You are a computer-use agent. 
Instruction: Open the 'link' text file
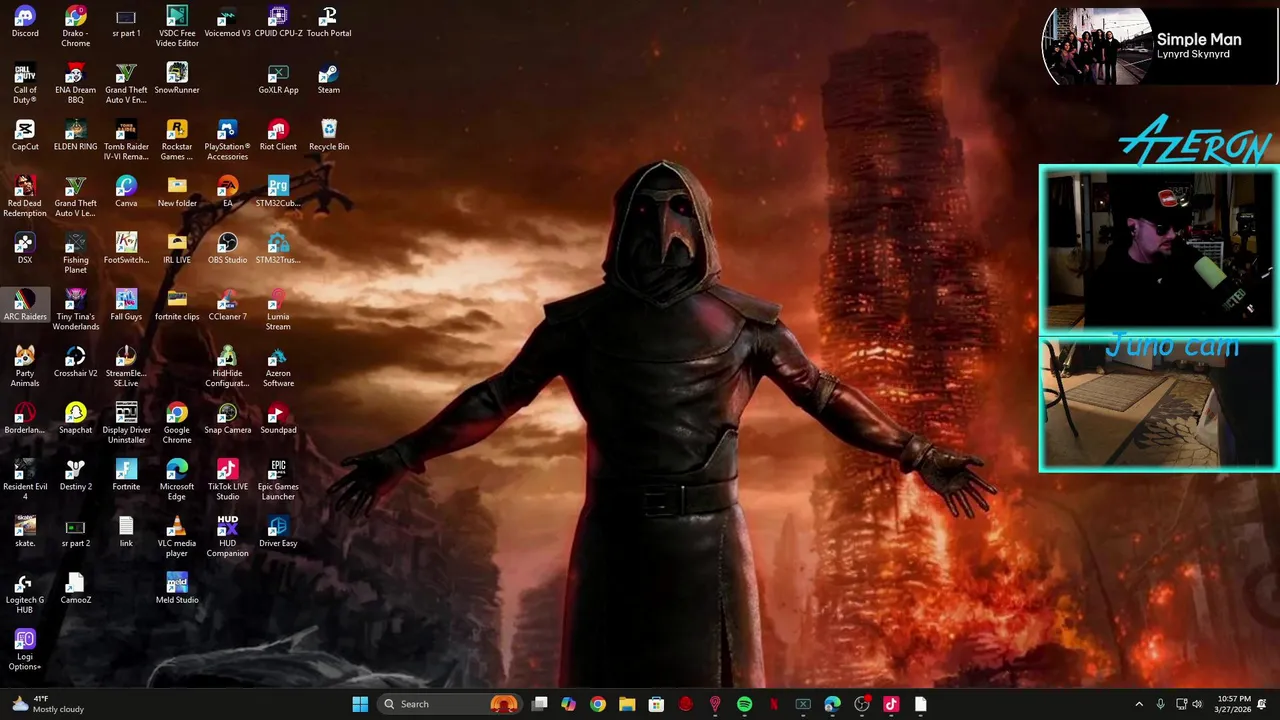[126, 533]
